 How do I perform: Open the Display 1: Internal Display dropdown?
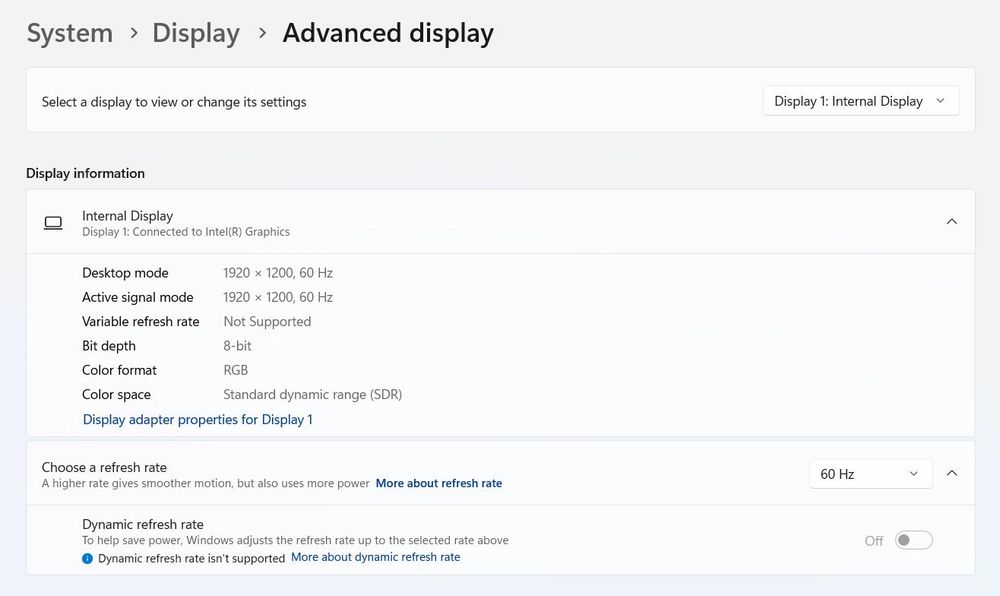pyautogui.click(x=860, y=101)
